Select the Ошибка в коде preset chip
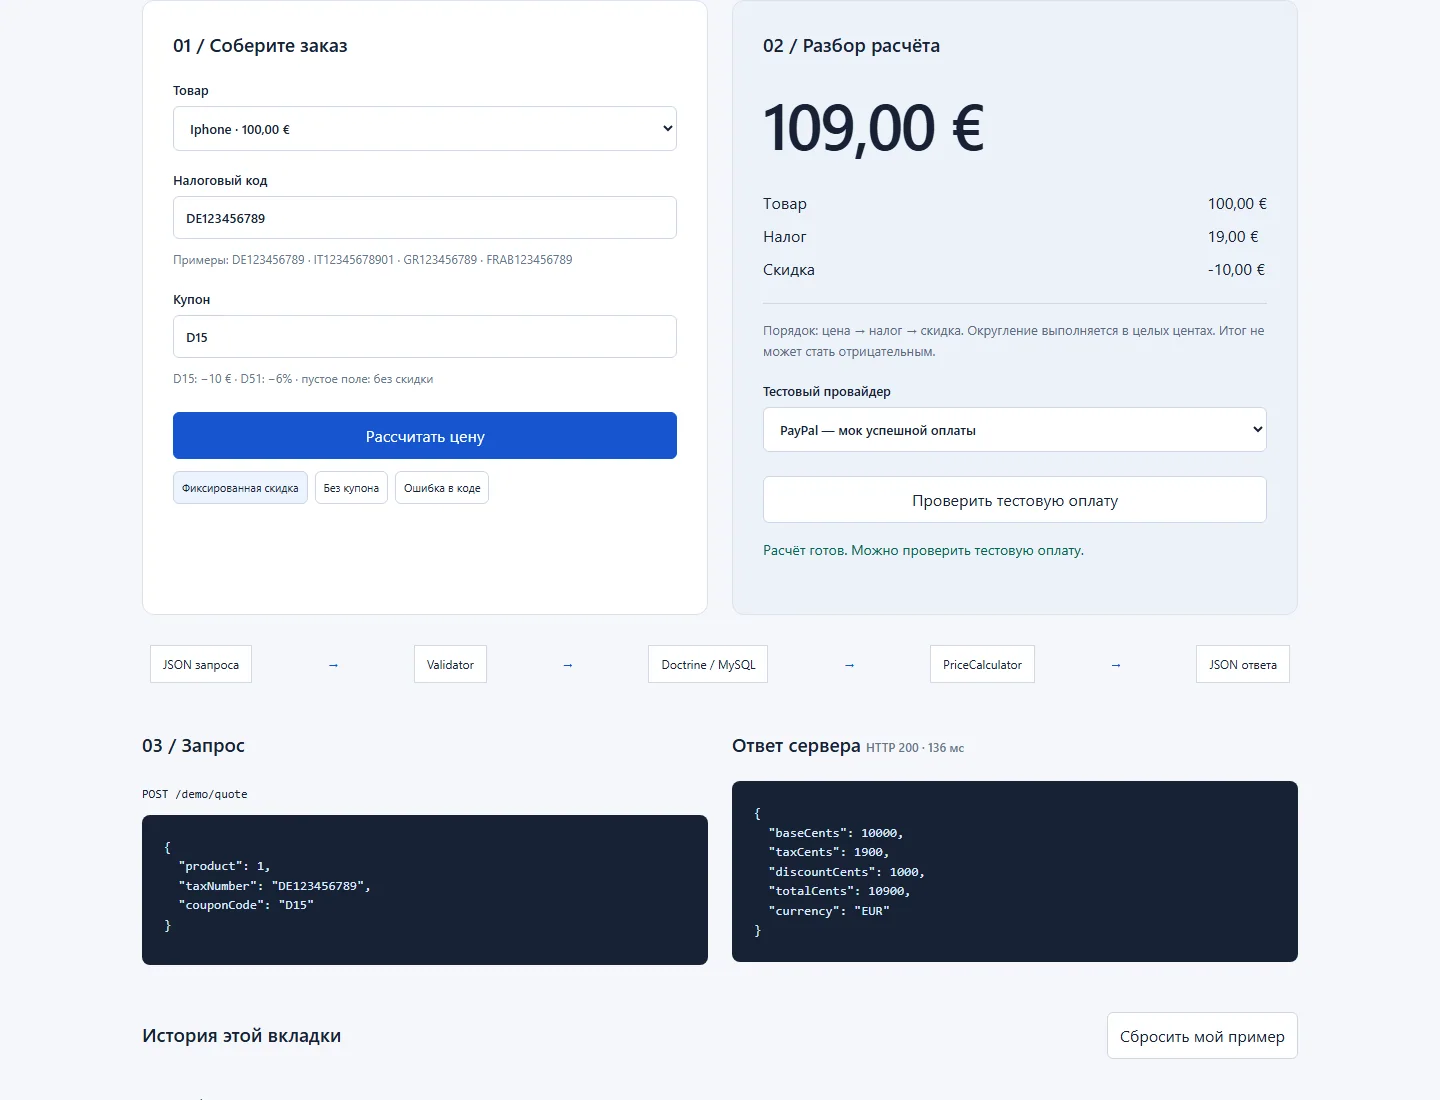 [x=442, y=488]
